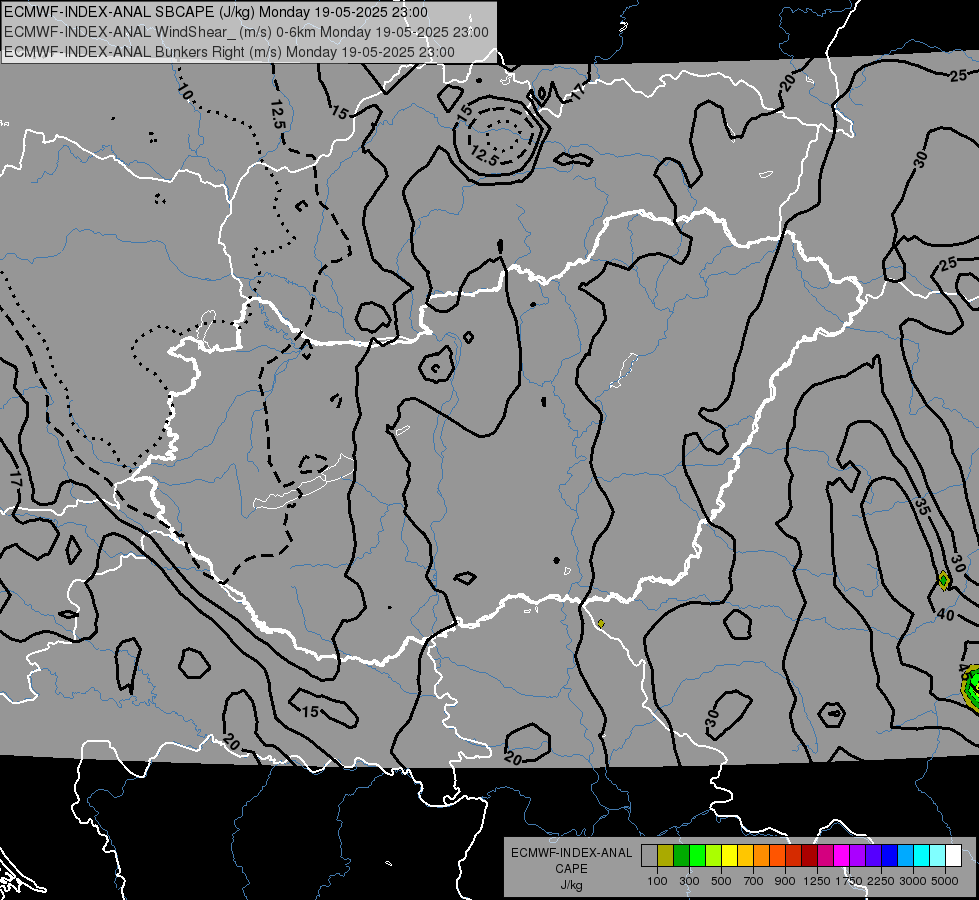Click the Bunkers Right header line
This screenshot has width=979, height=900.
[229, 52]
